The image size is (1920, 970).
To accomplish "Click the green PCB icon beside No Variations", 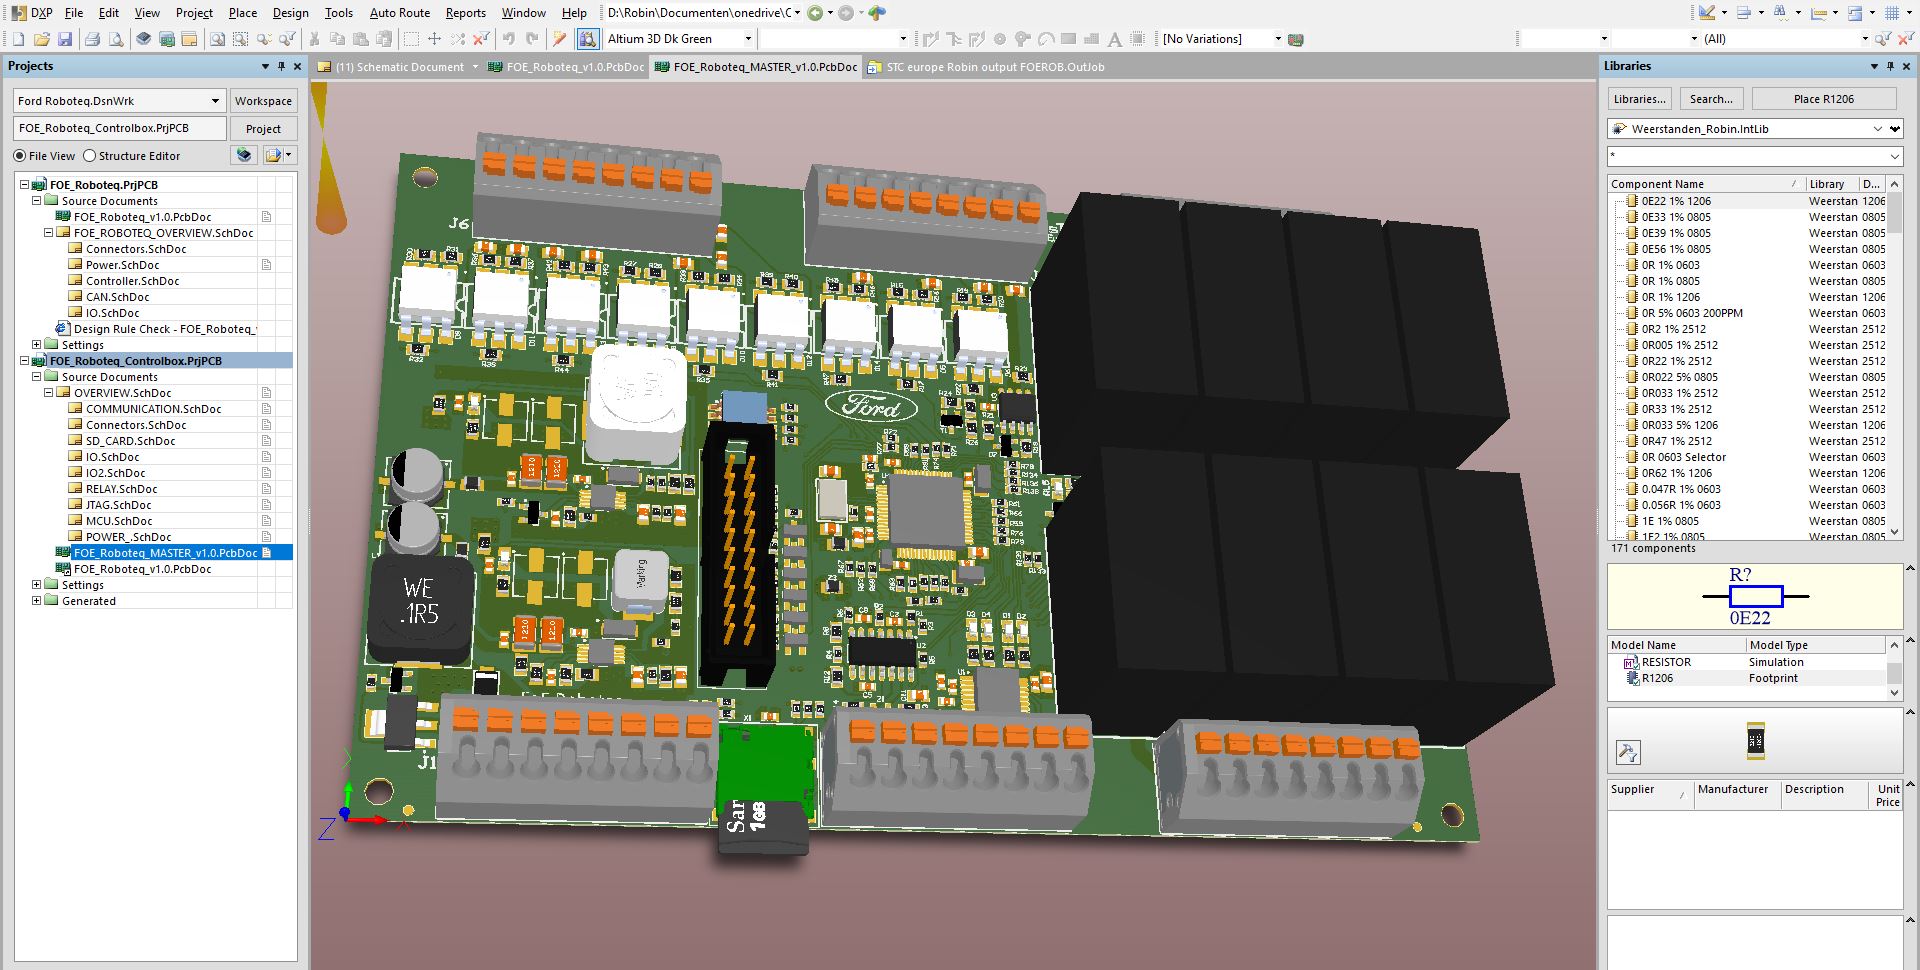I will pos(1297,39).
